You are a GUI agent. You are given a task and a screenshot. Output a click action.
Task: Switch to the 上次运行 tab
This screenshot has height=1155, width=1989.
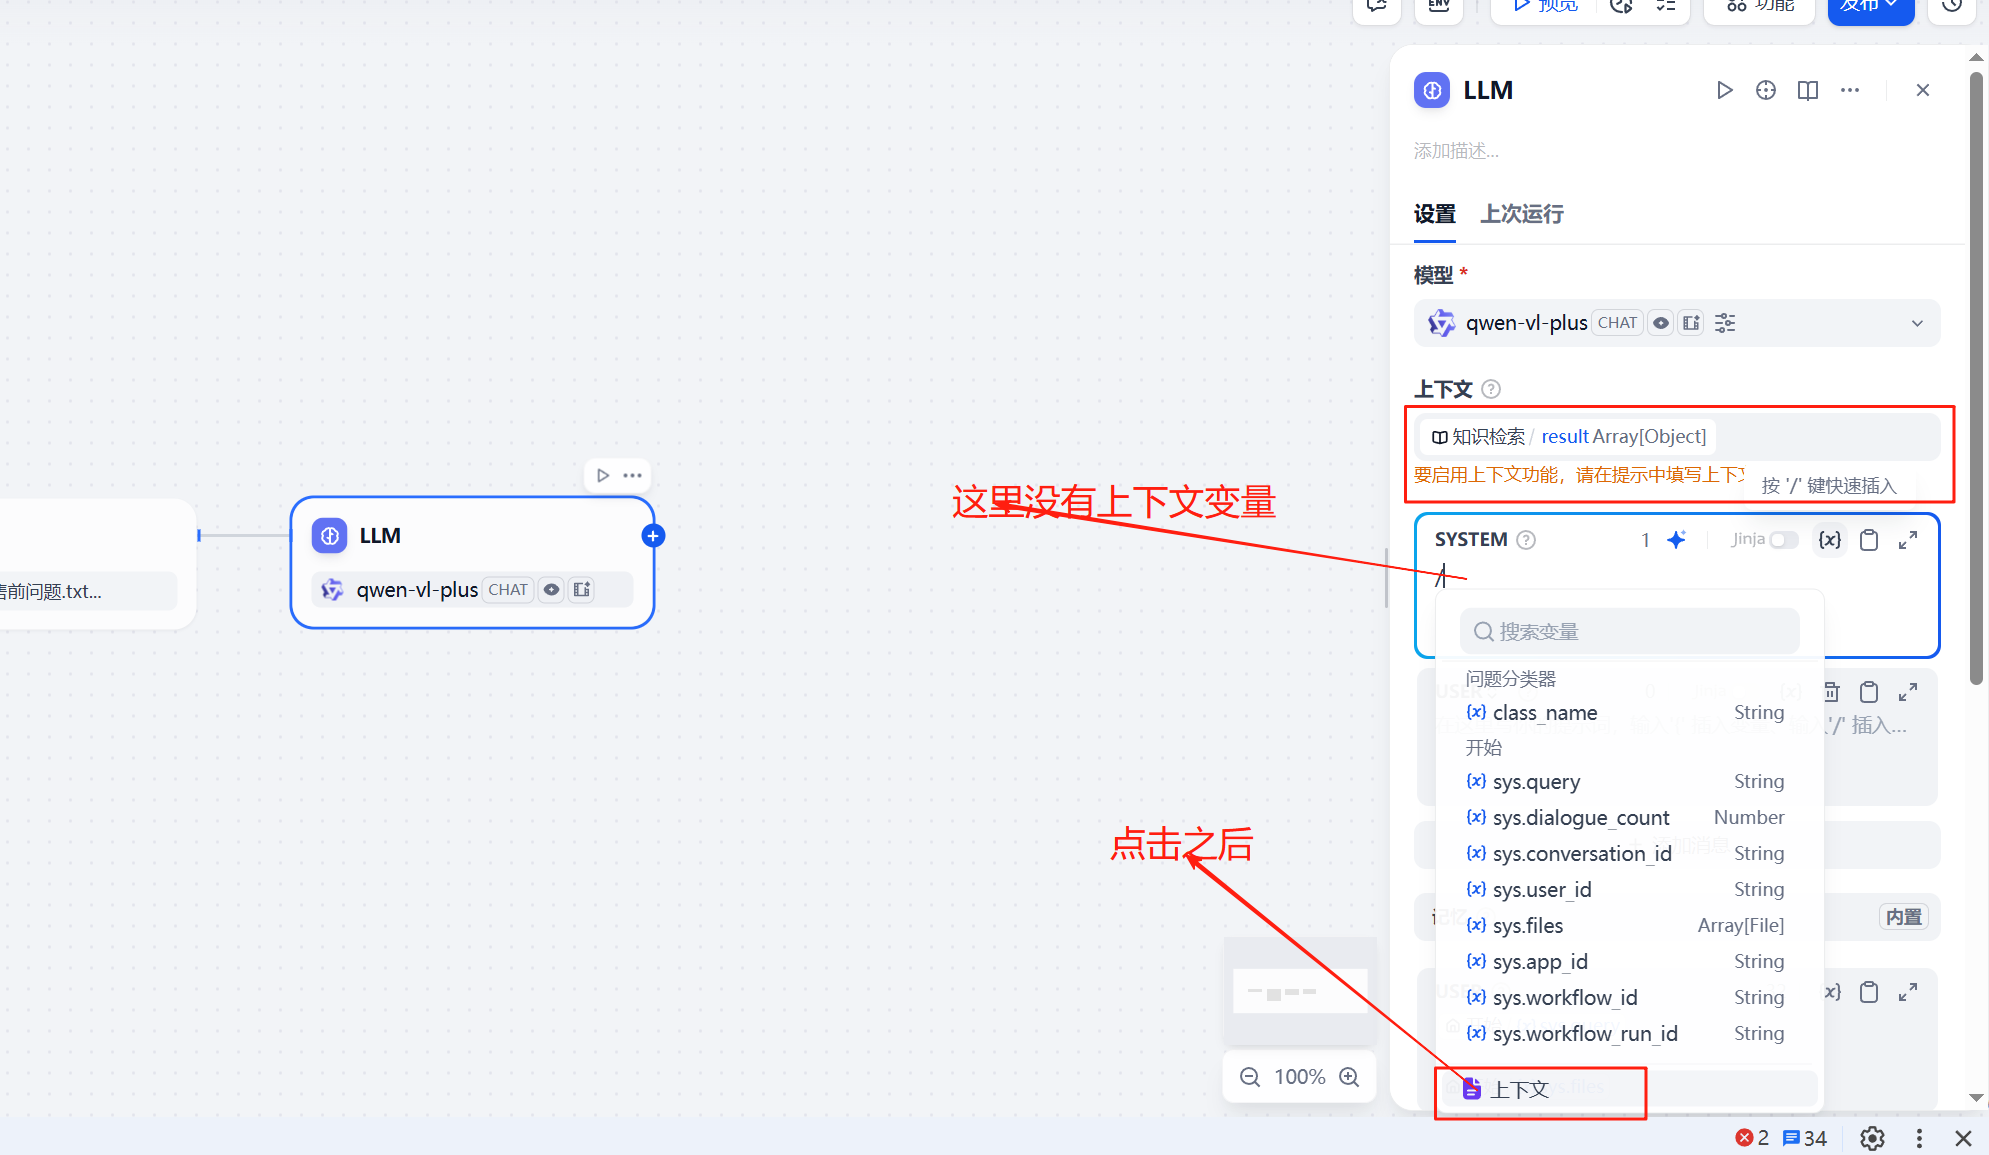[x=1521, y=214]
